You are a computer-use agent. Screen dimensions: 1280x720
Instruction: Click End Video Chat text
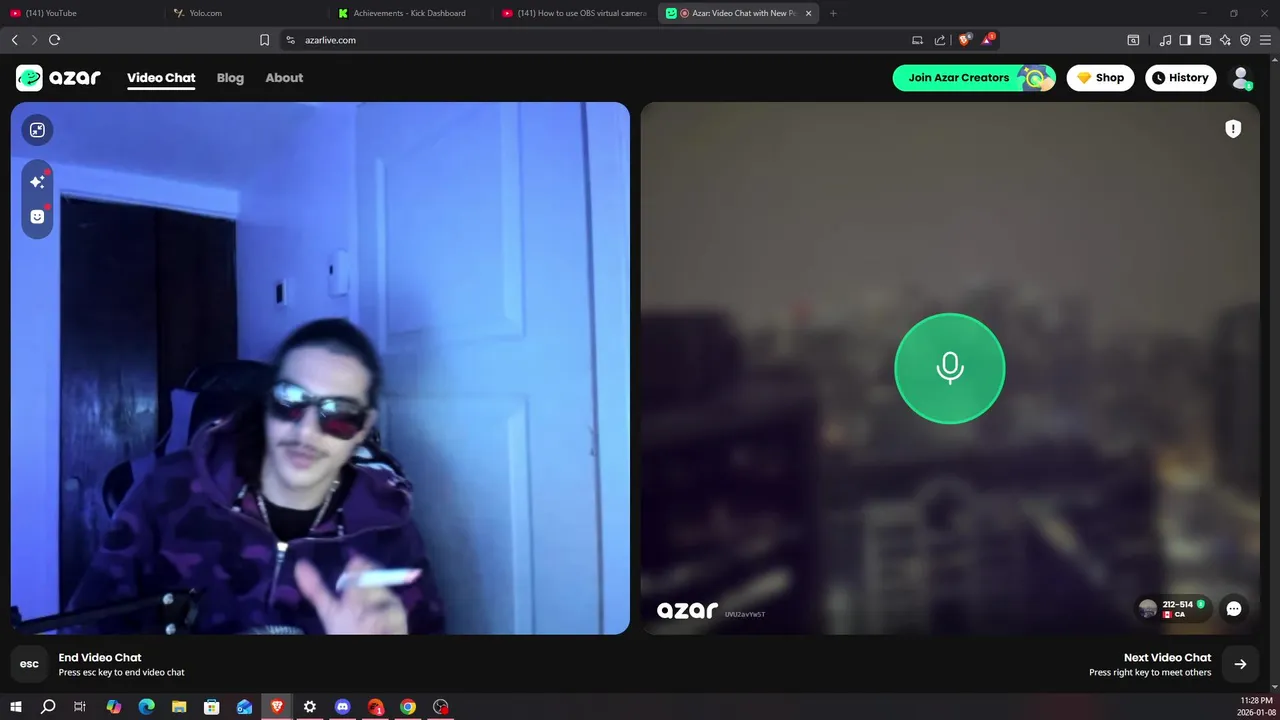pyautogui.click(x=100, y=657)
